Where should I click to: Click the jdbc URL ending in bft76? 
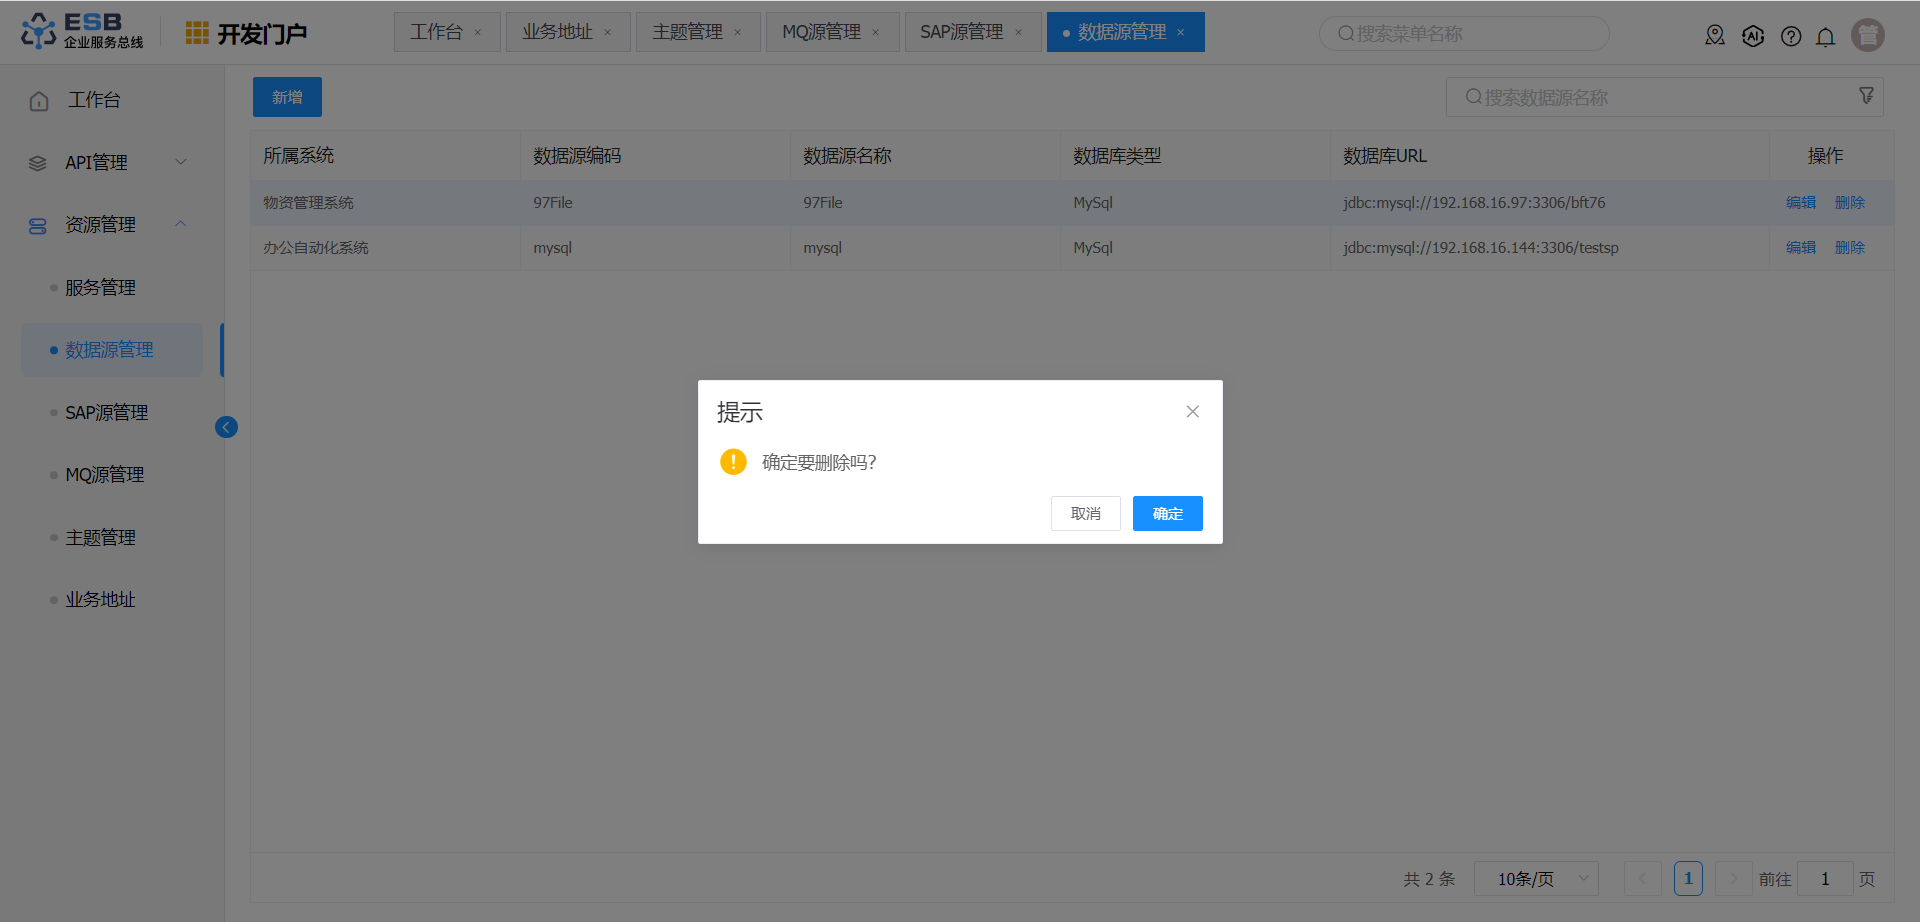pyautogui.click(x=1474, y=203)
